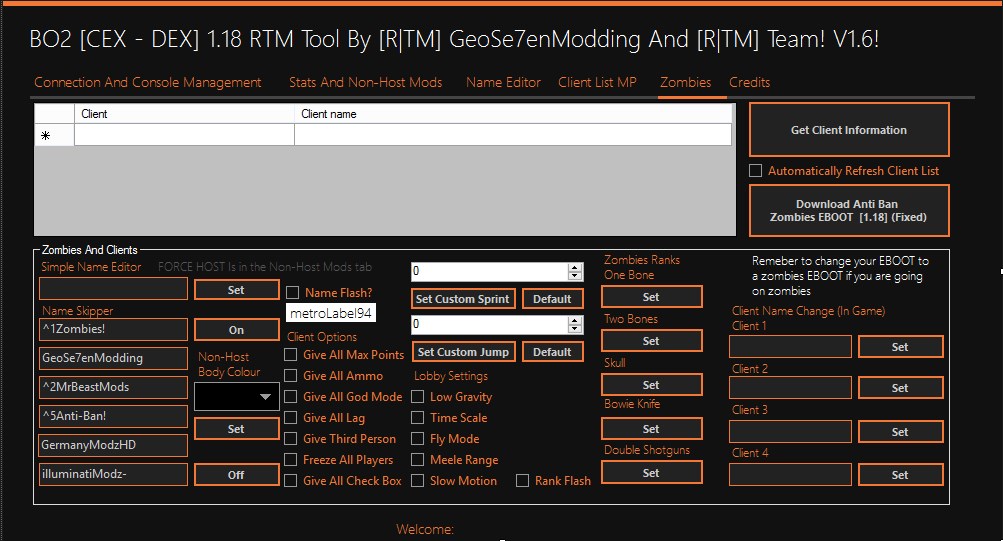Switch to Stats And Non-Host Mods tab
Image resolution: width=1003 pixels, height=541 pixels.
[x=365, y=82]
